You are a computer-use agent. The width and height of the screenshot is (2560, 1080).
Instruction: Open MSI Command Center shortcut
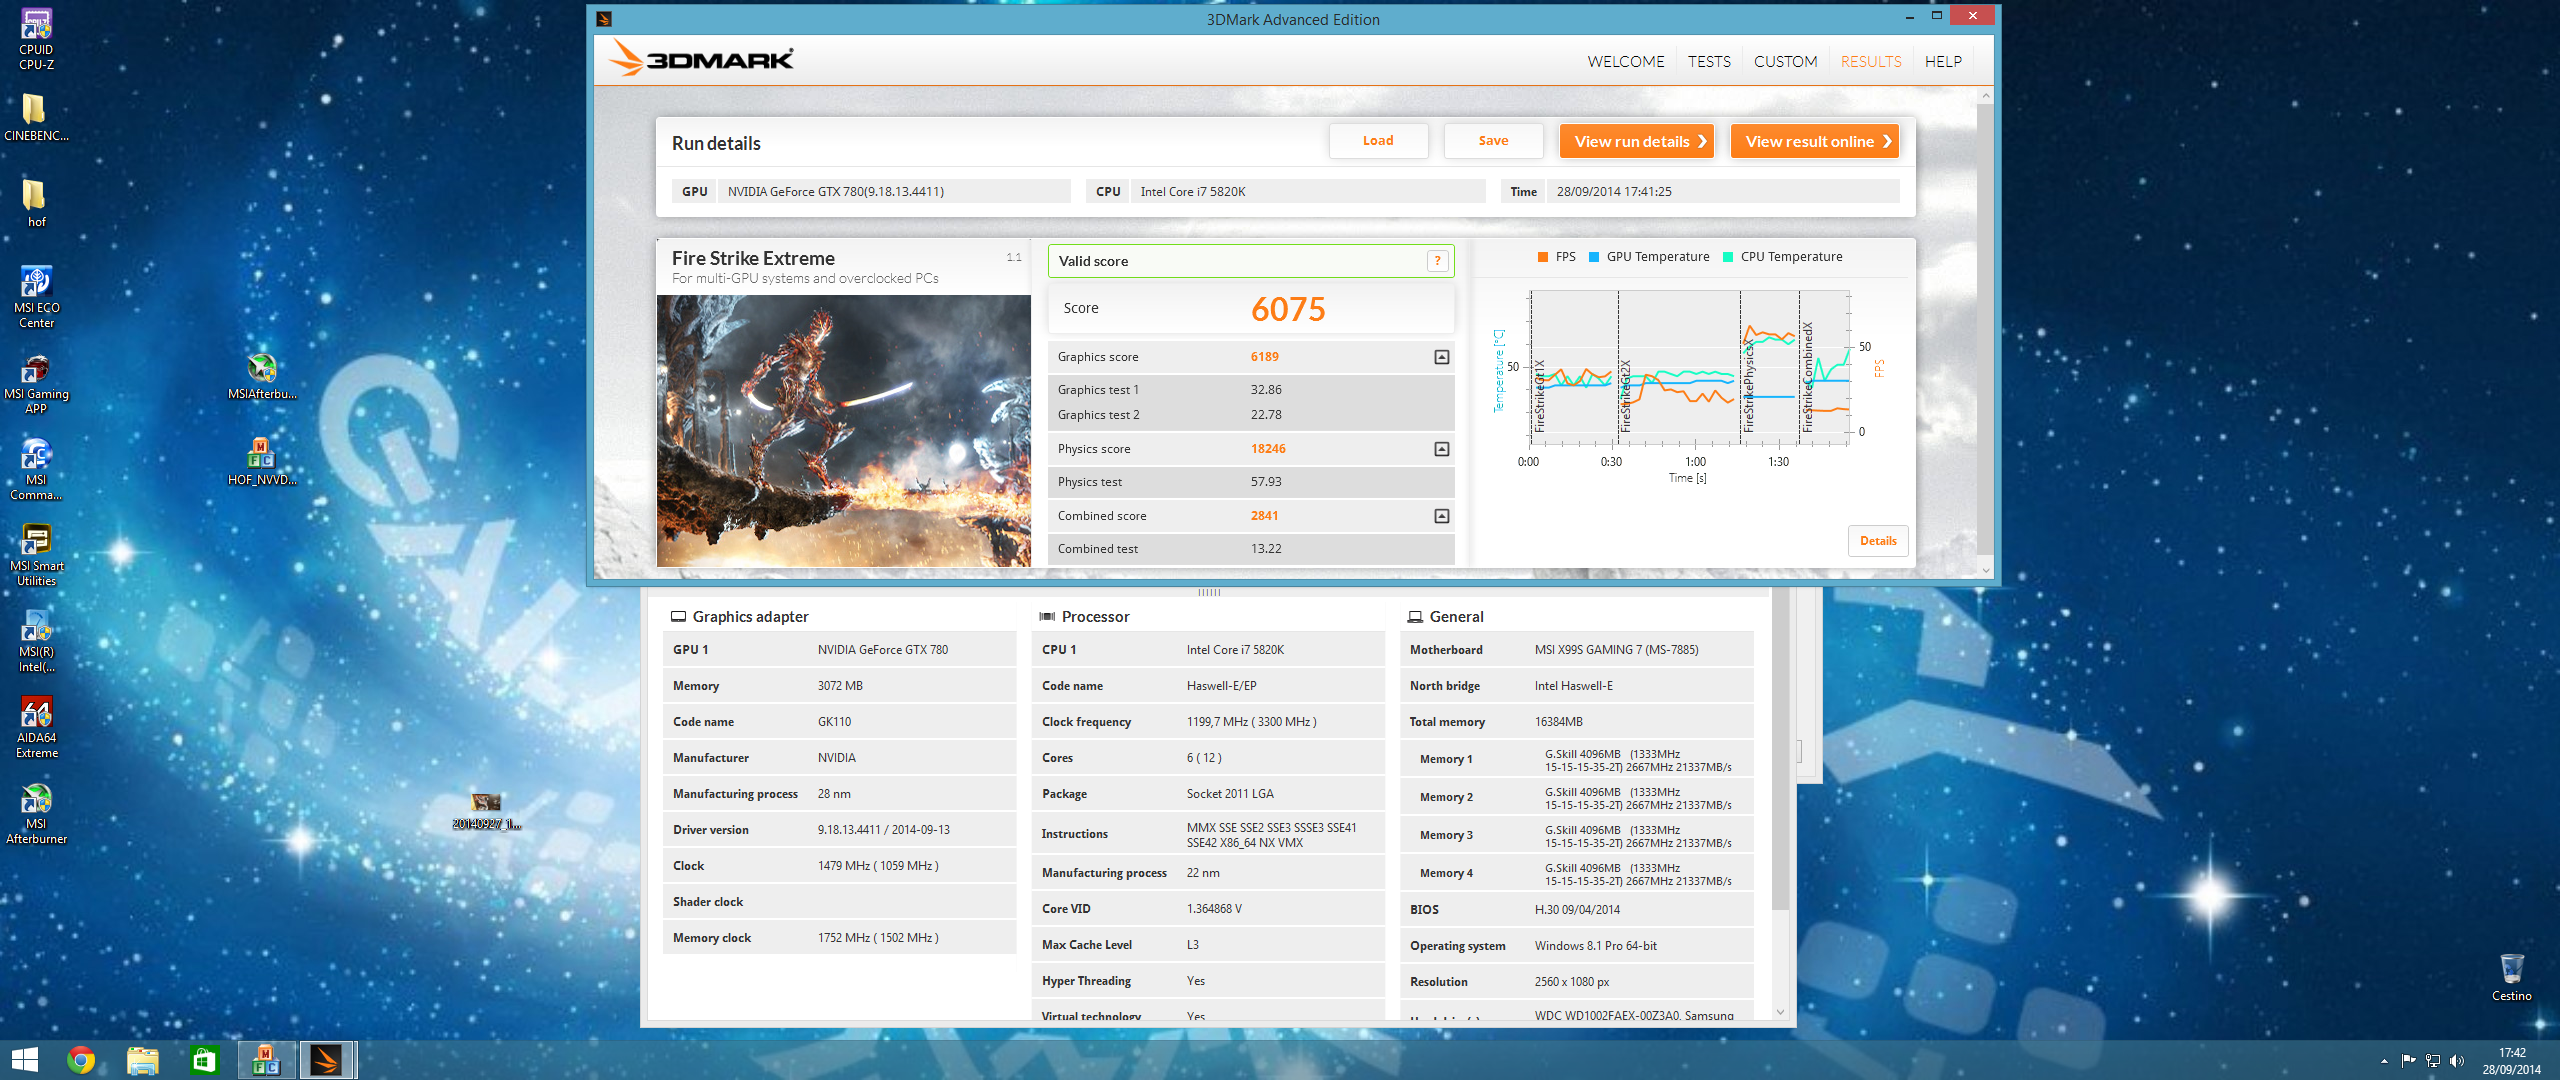(x=36, y=469)
